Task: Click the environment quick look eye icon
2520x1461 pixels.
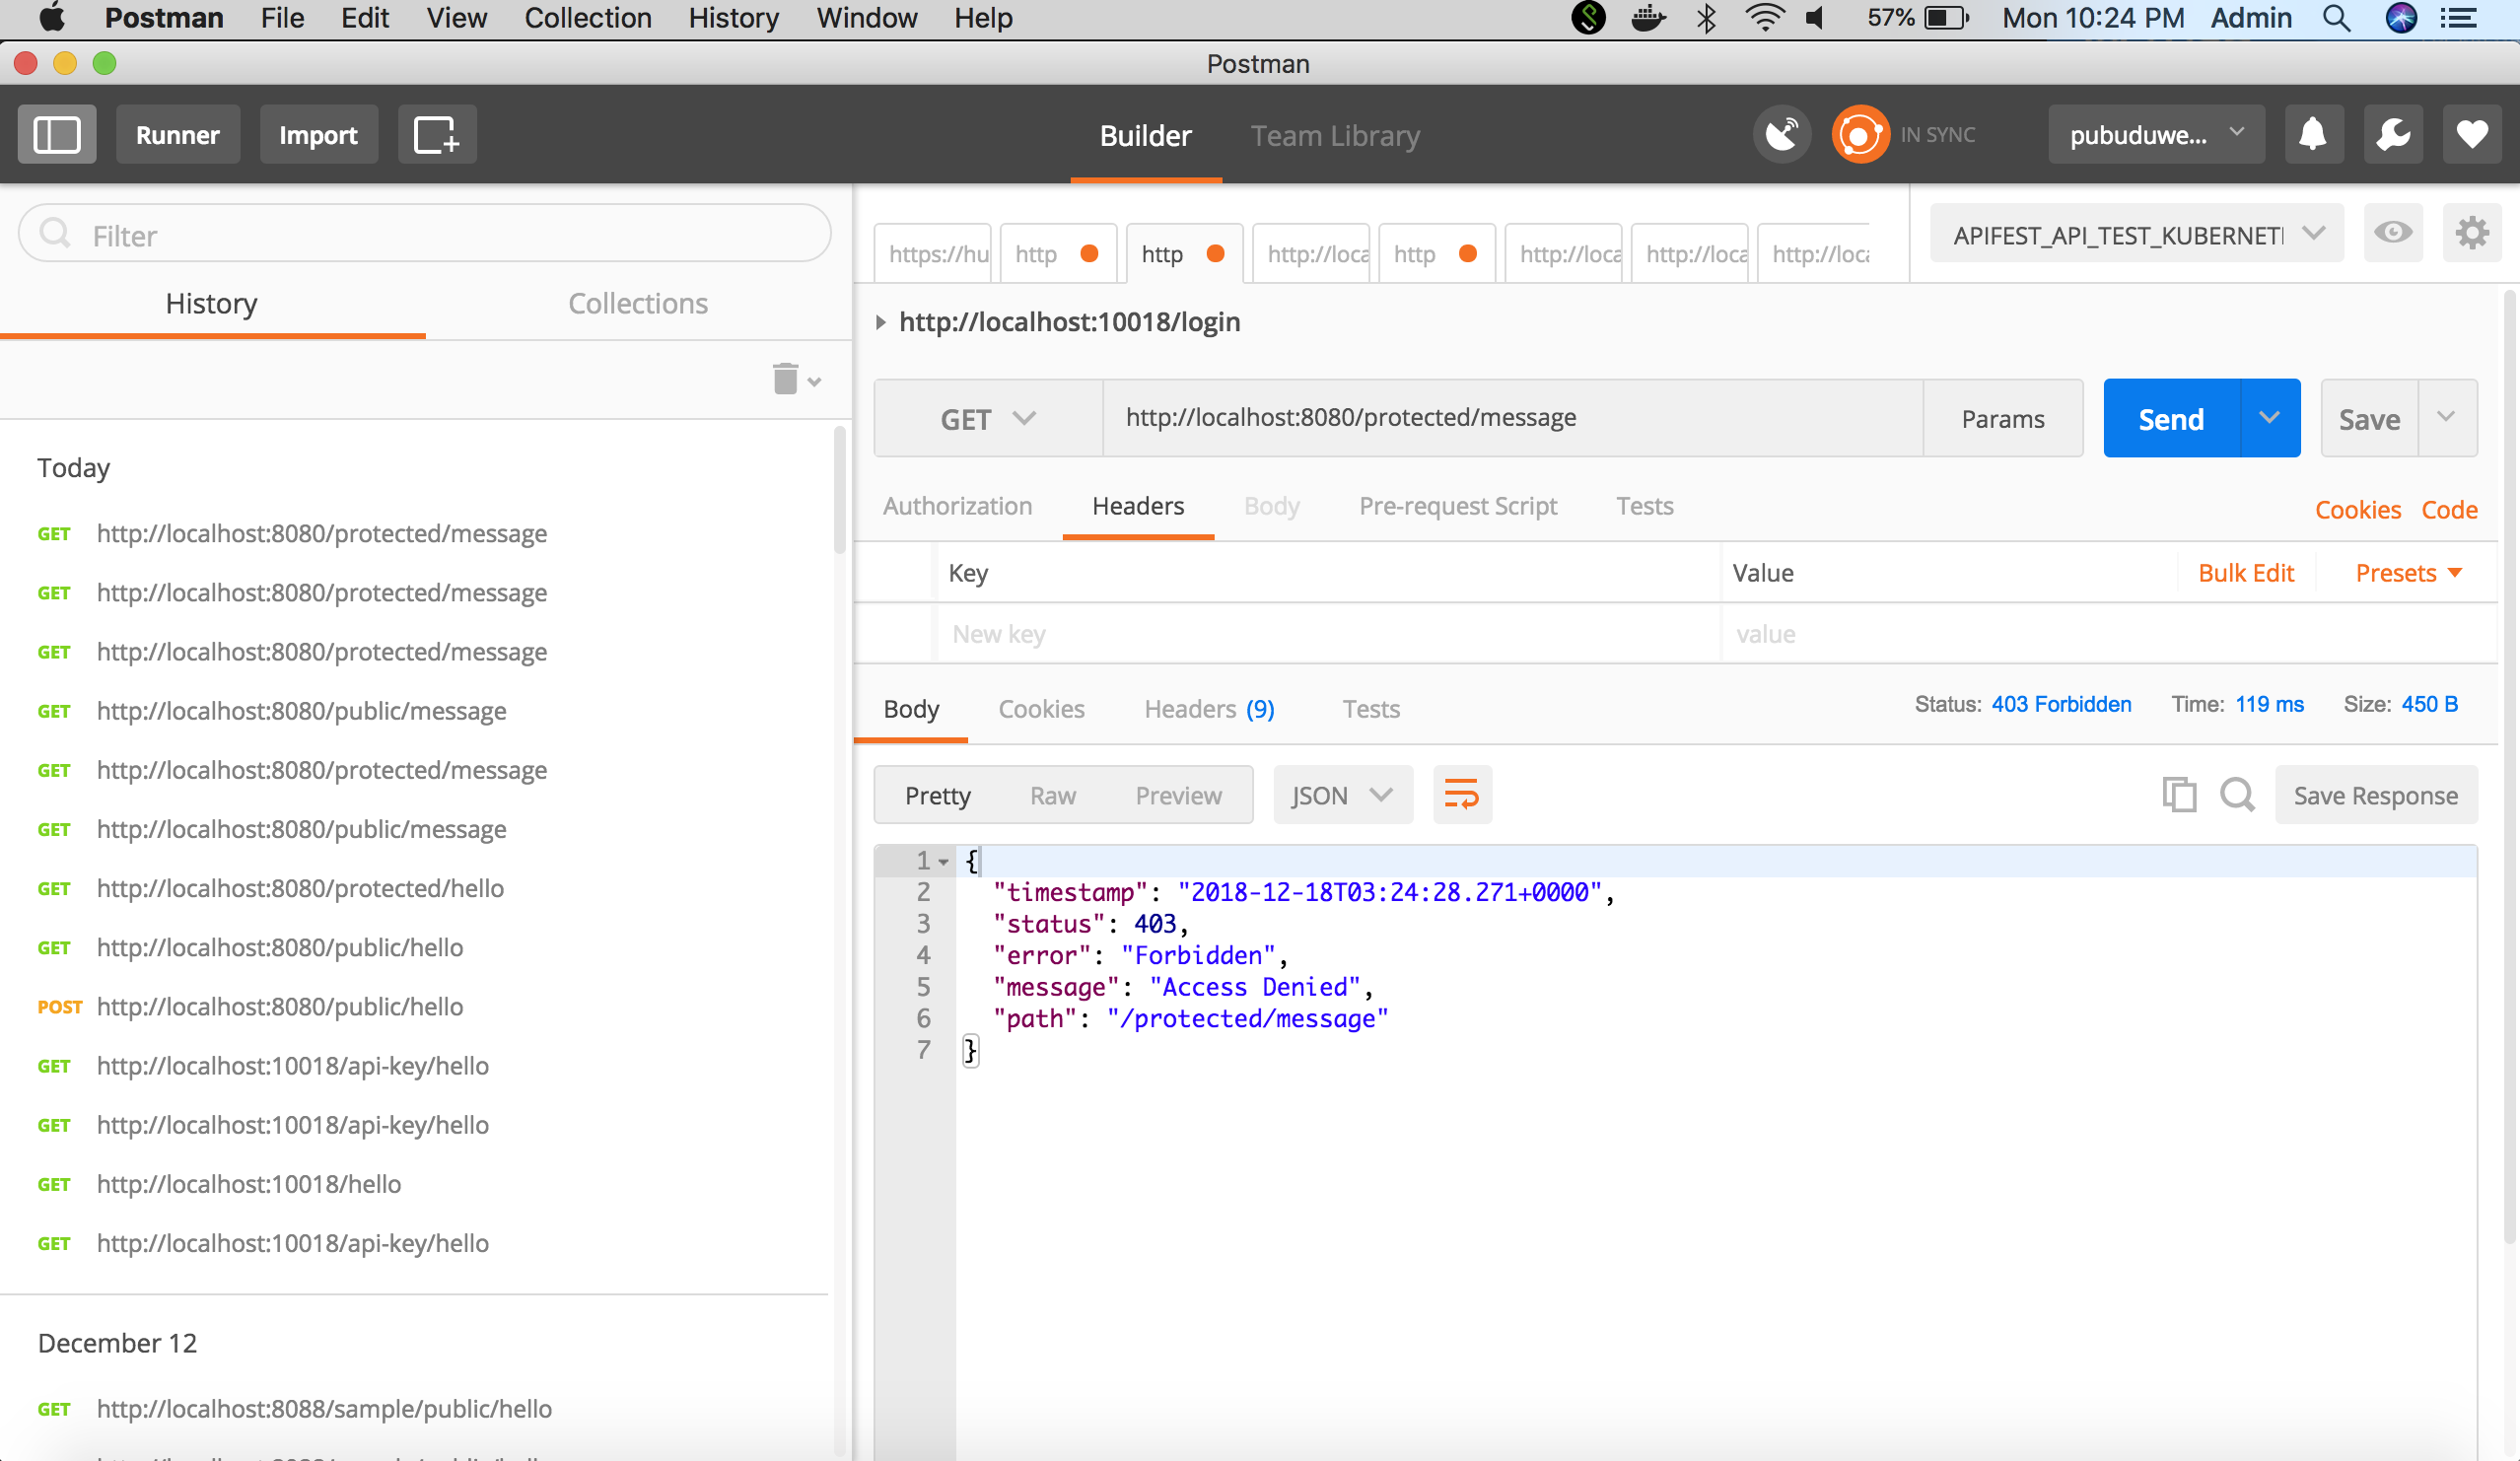Action: 2393,233
